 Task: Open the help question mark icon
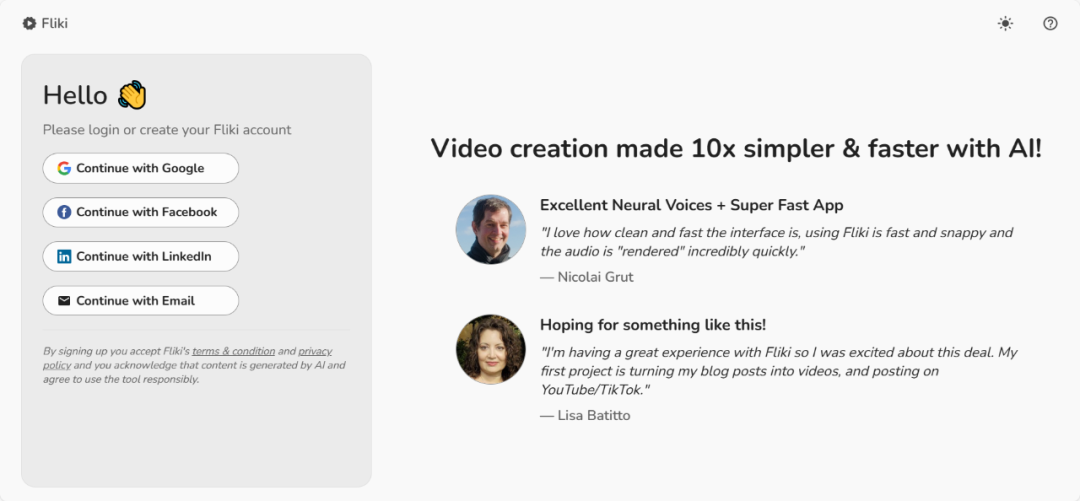[x=1050, y=23]
